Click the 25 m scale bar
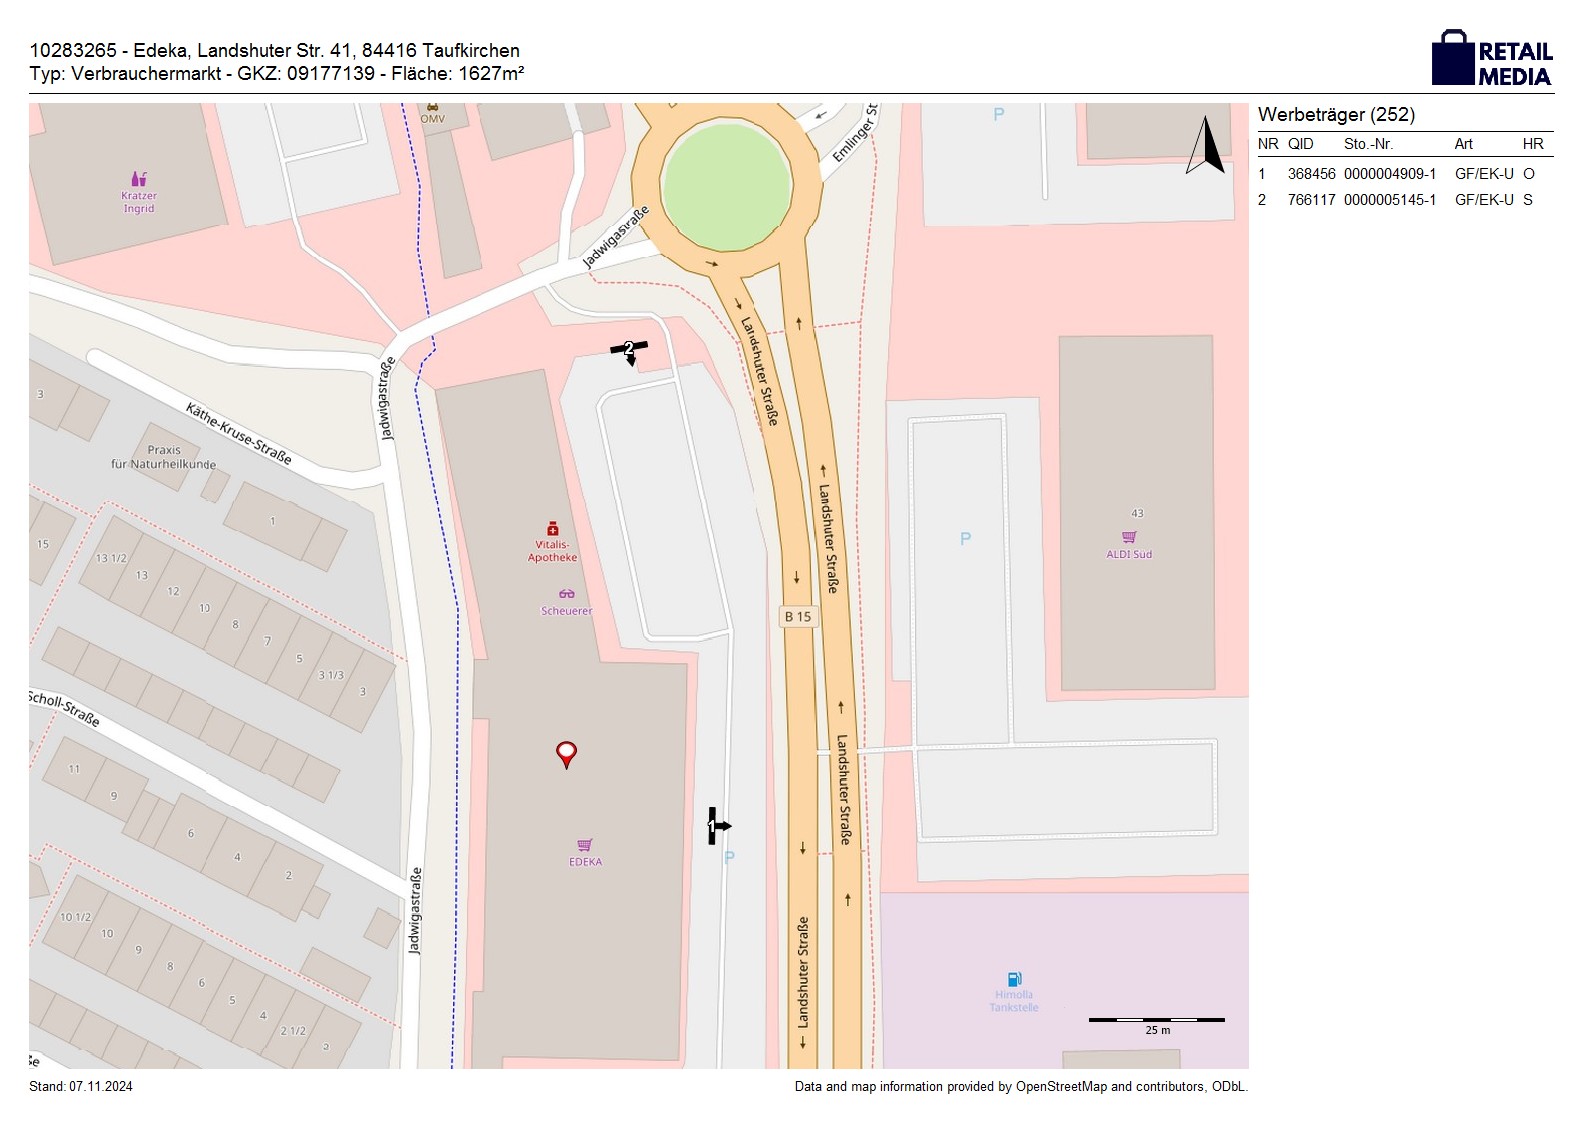1587x1123 pixels. (1156, 1020)
